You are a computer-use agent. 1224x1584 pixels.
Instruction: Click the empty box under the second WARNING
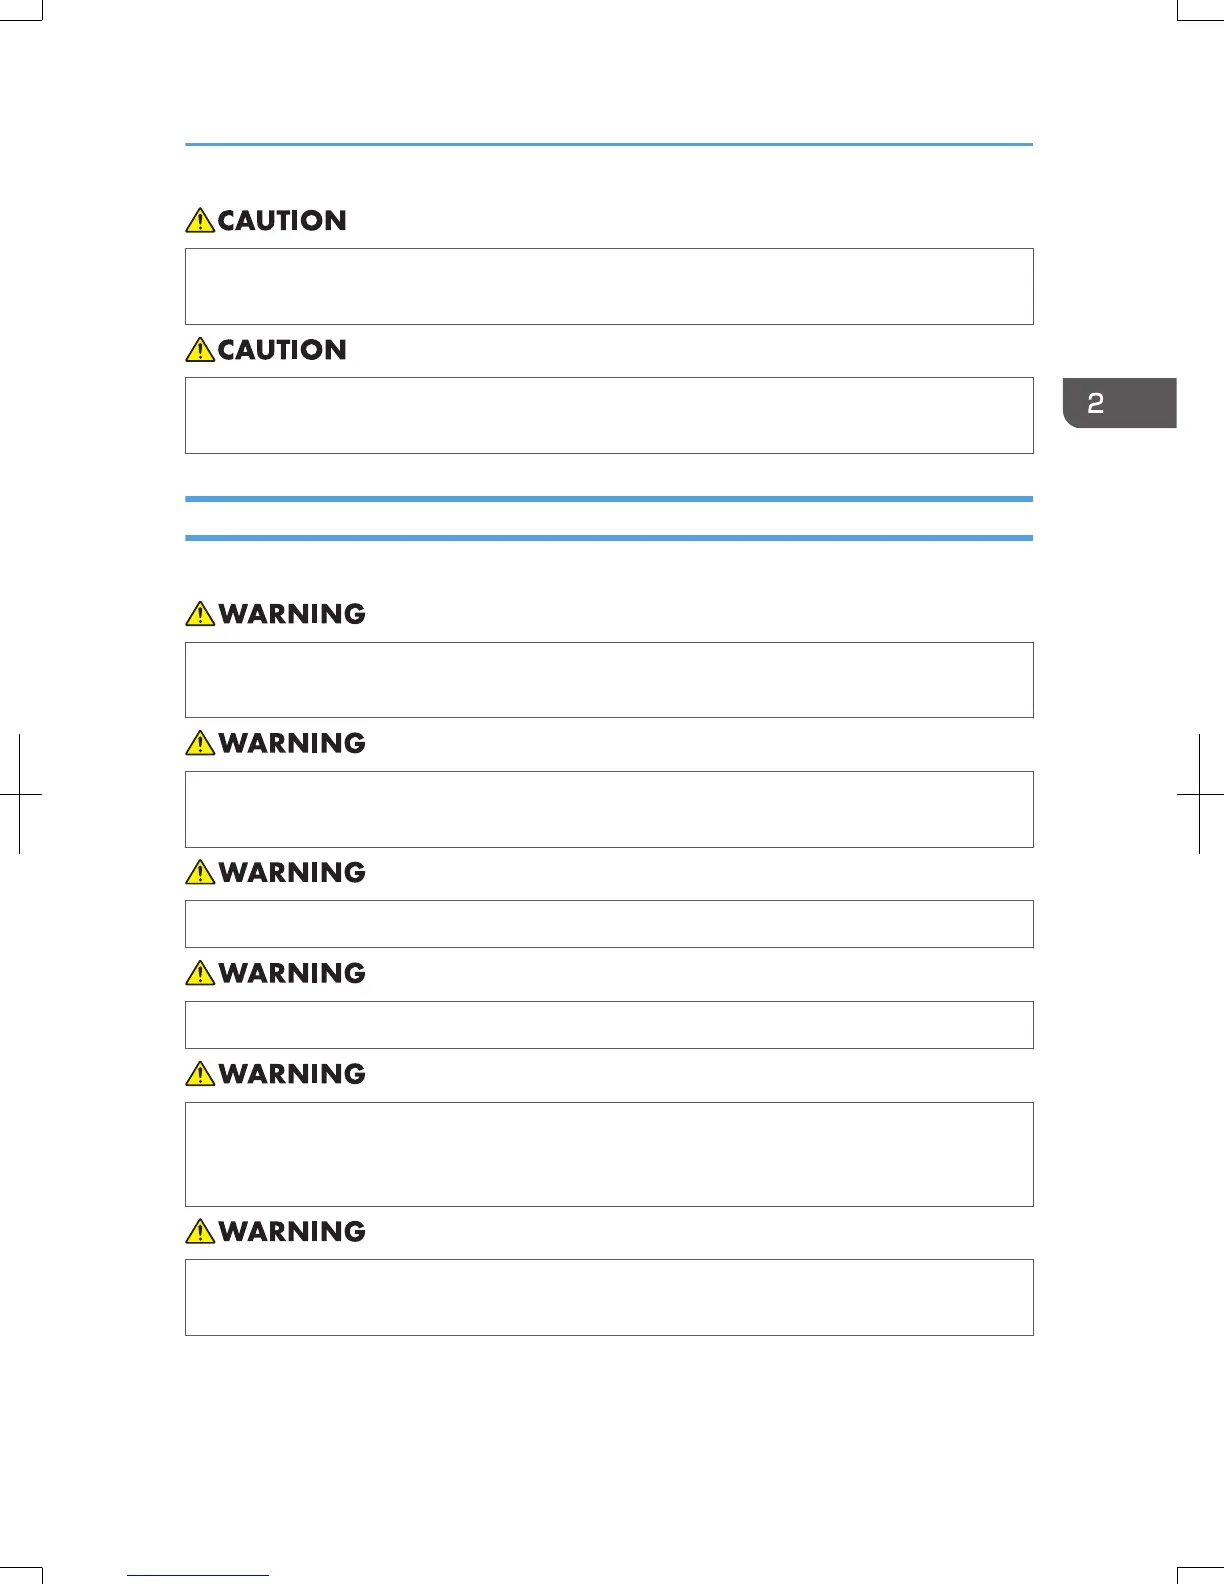[x=609, y=809]
